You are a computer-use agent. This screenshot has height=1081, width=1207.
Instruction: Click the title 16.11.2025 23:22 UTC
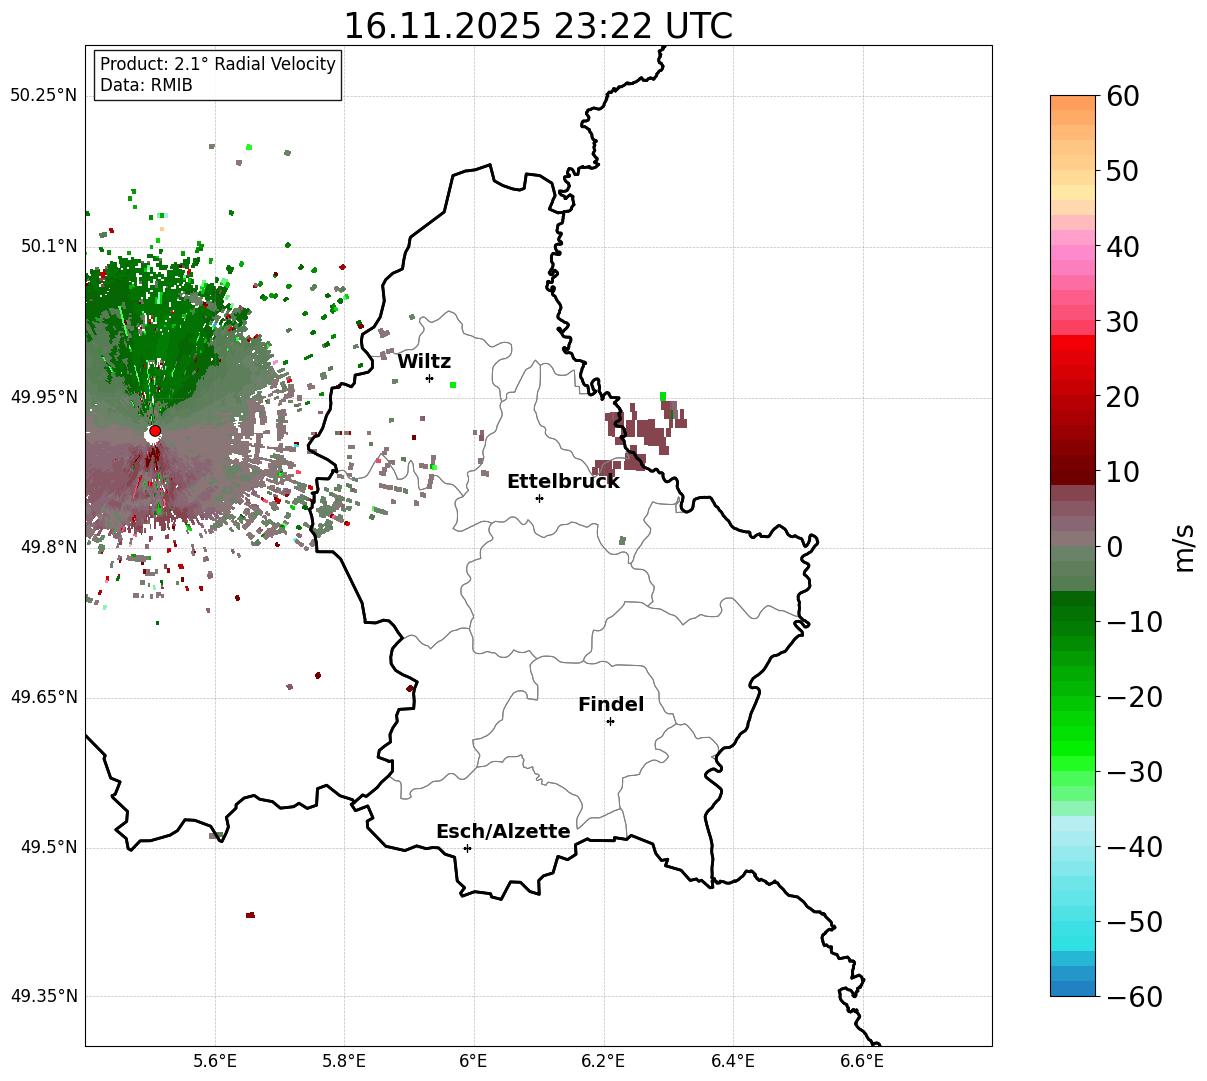[538, 26]
